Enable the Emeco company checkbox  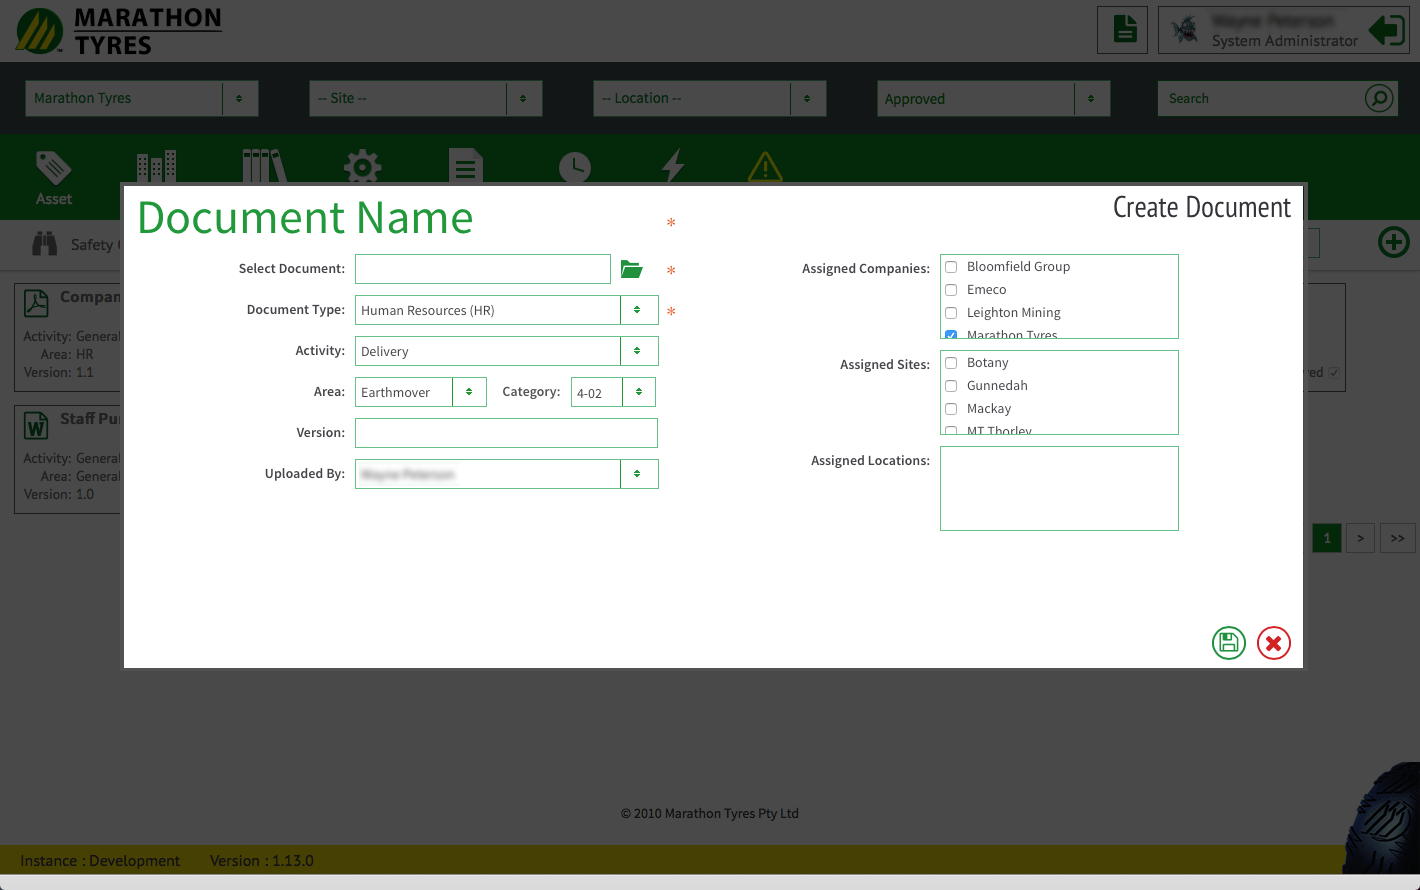tap(951, 290)
